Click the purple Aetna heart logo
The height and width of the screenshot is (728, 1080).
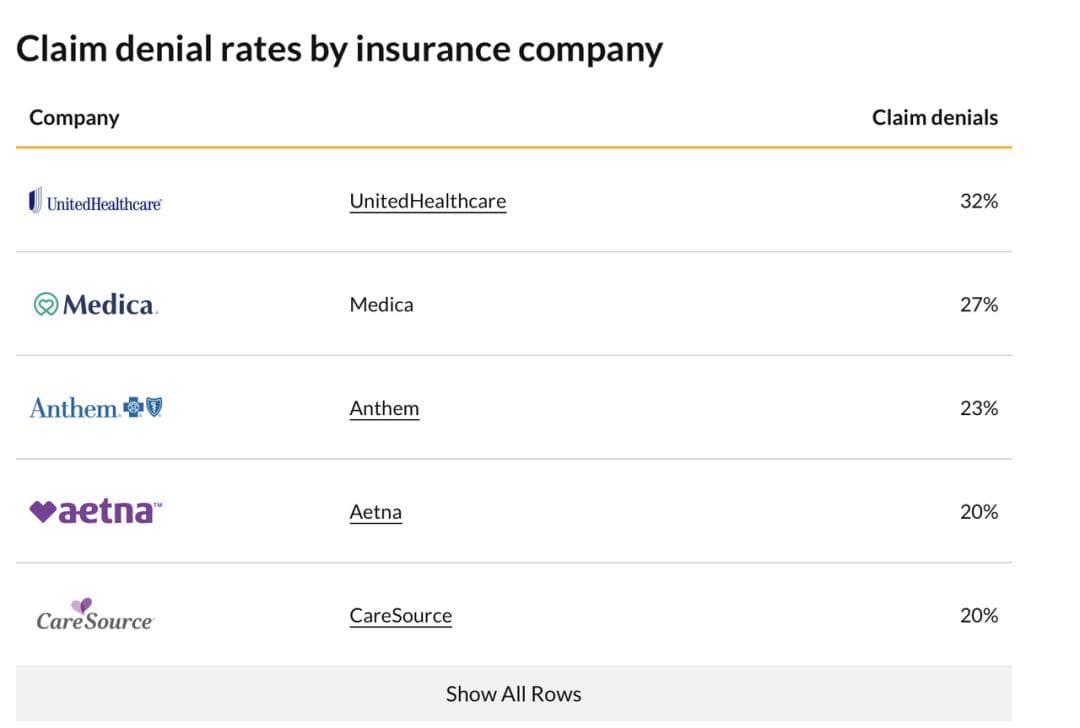[x=43, y=511]
